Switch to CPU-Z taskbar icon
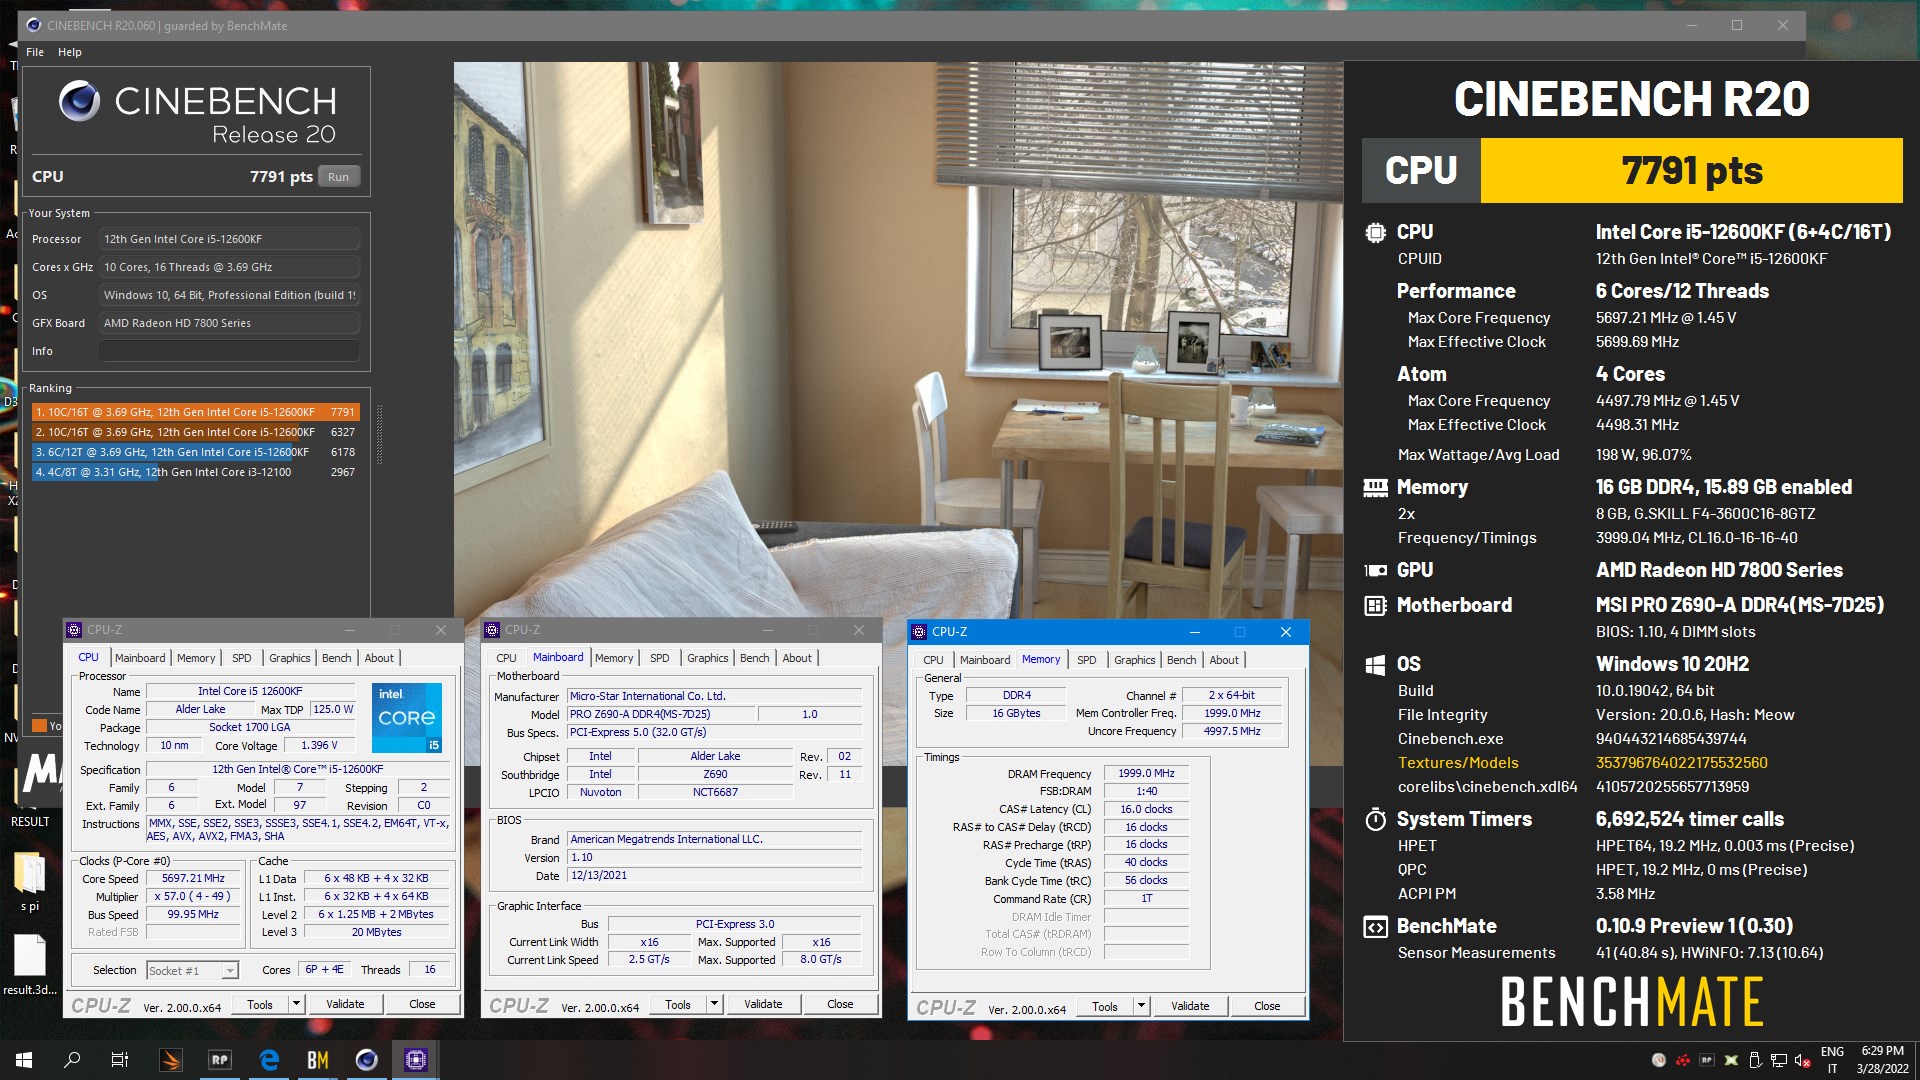1920x1080 pixels. coord(416,1060)
